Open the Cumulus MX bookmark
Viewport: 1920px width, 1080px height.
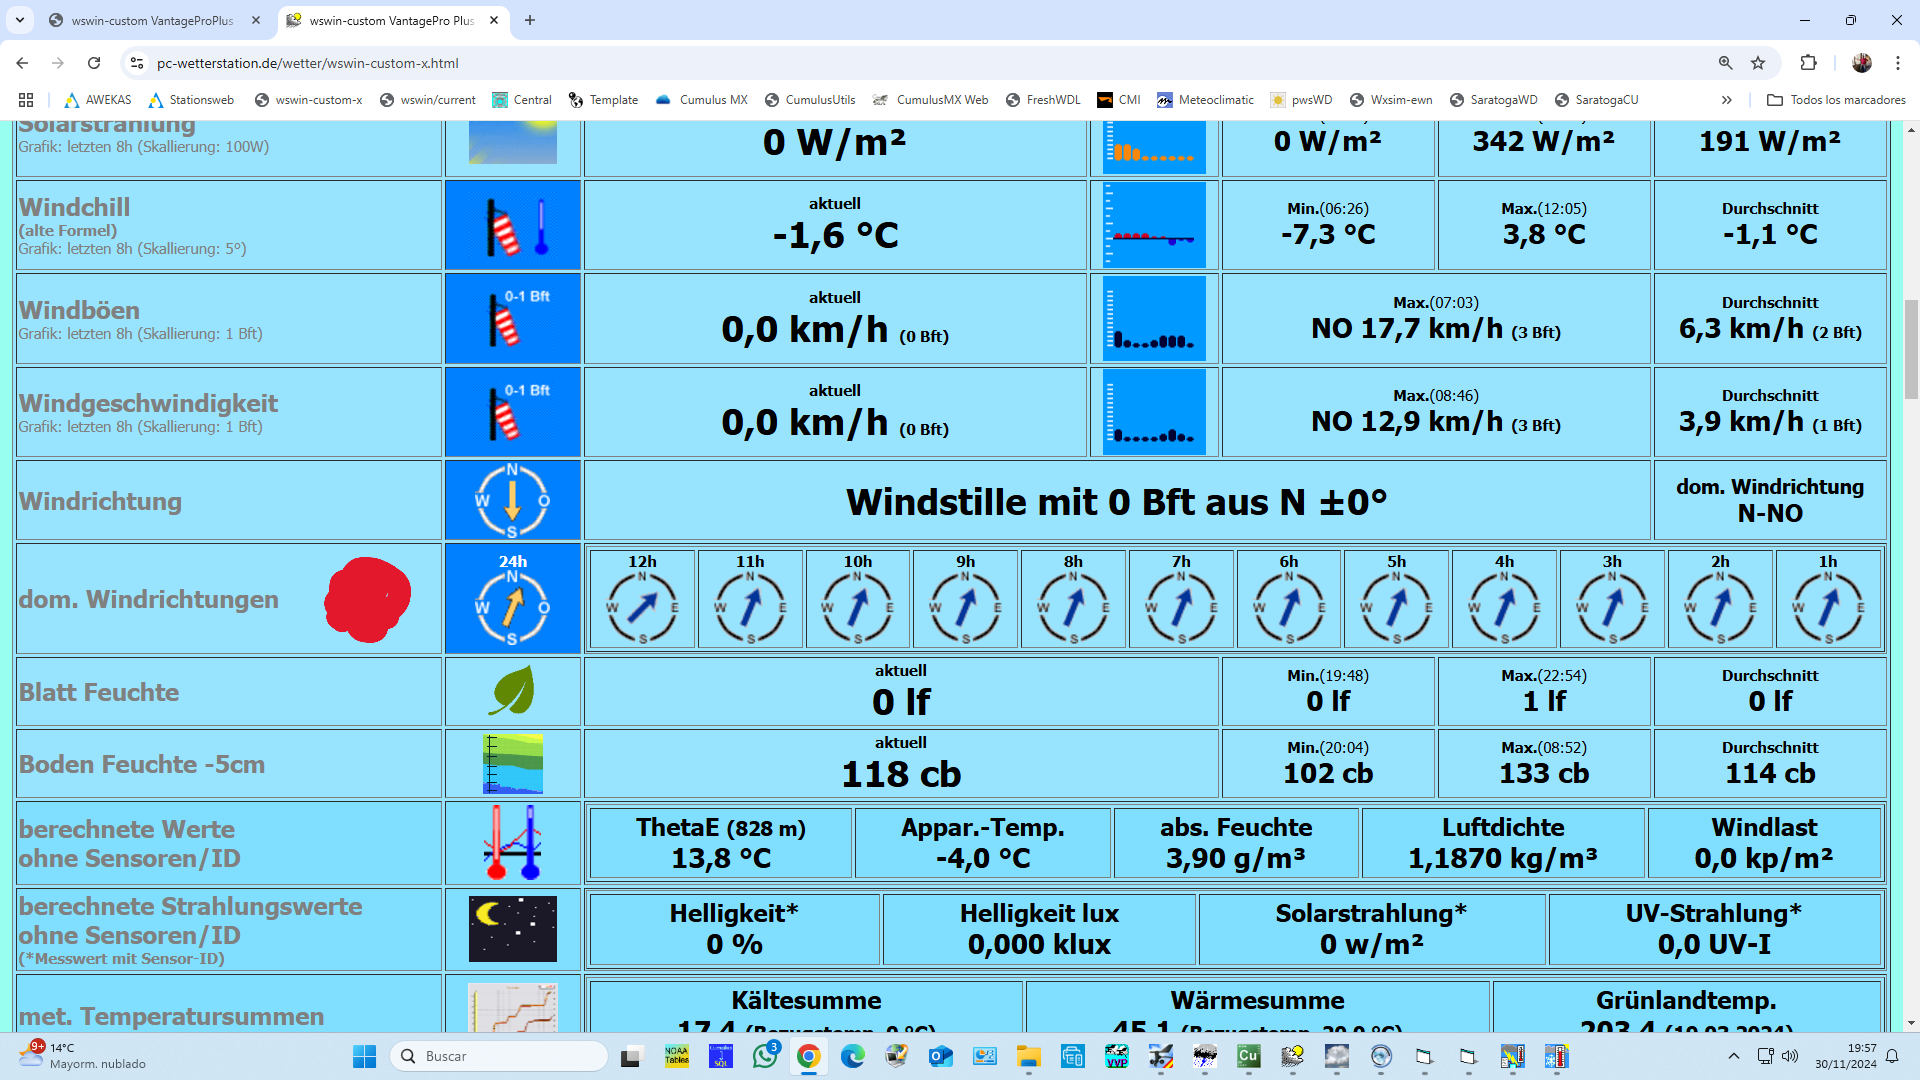pyautogui.click(x=702, y=100)
